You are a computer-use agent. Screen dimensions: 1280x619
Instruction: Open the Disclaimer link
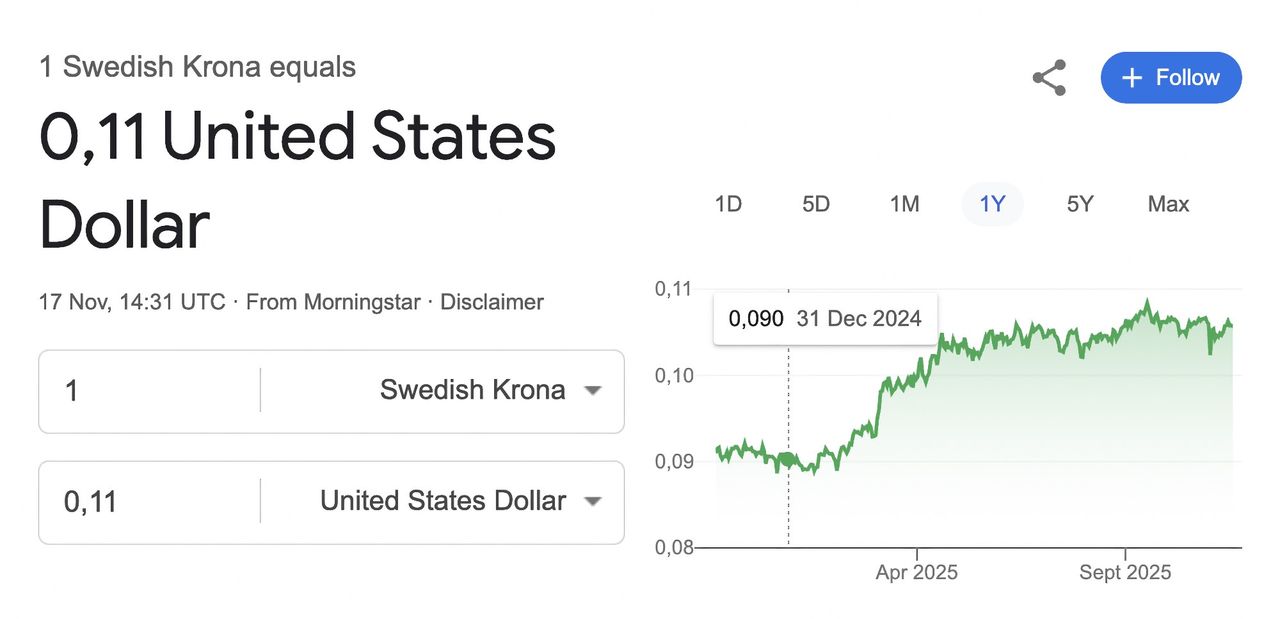tap(492, 301)
